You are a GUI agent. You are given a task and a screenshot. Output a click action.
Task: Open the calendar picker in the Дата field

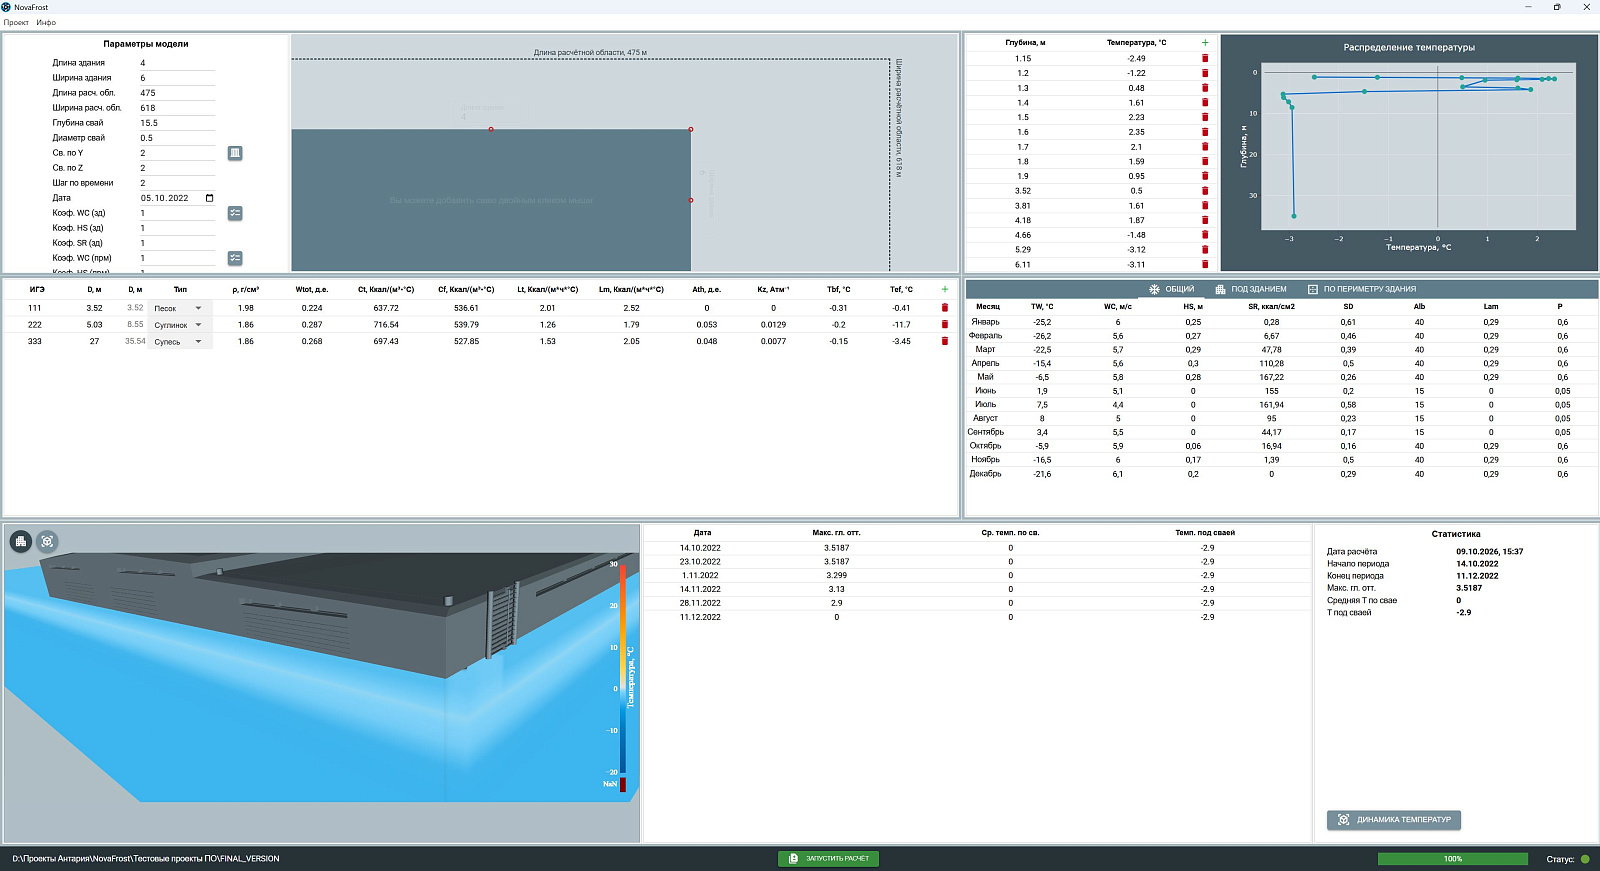point(209,198)
